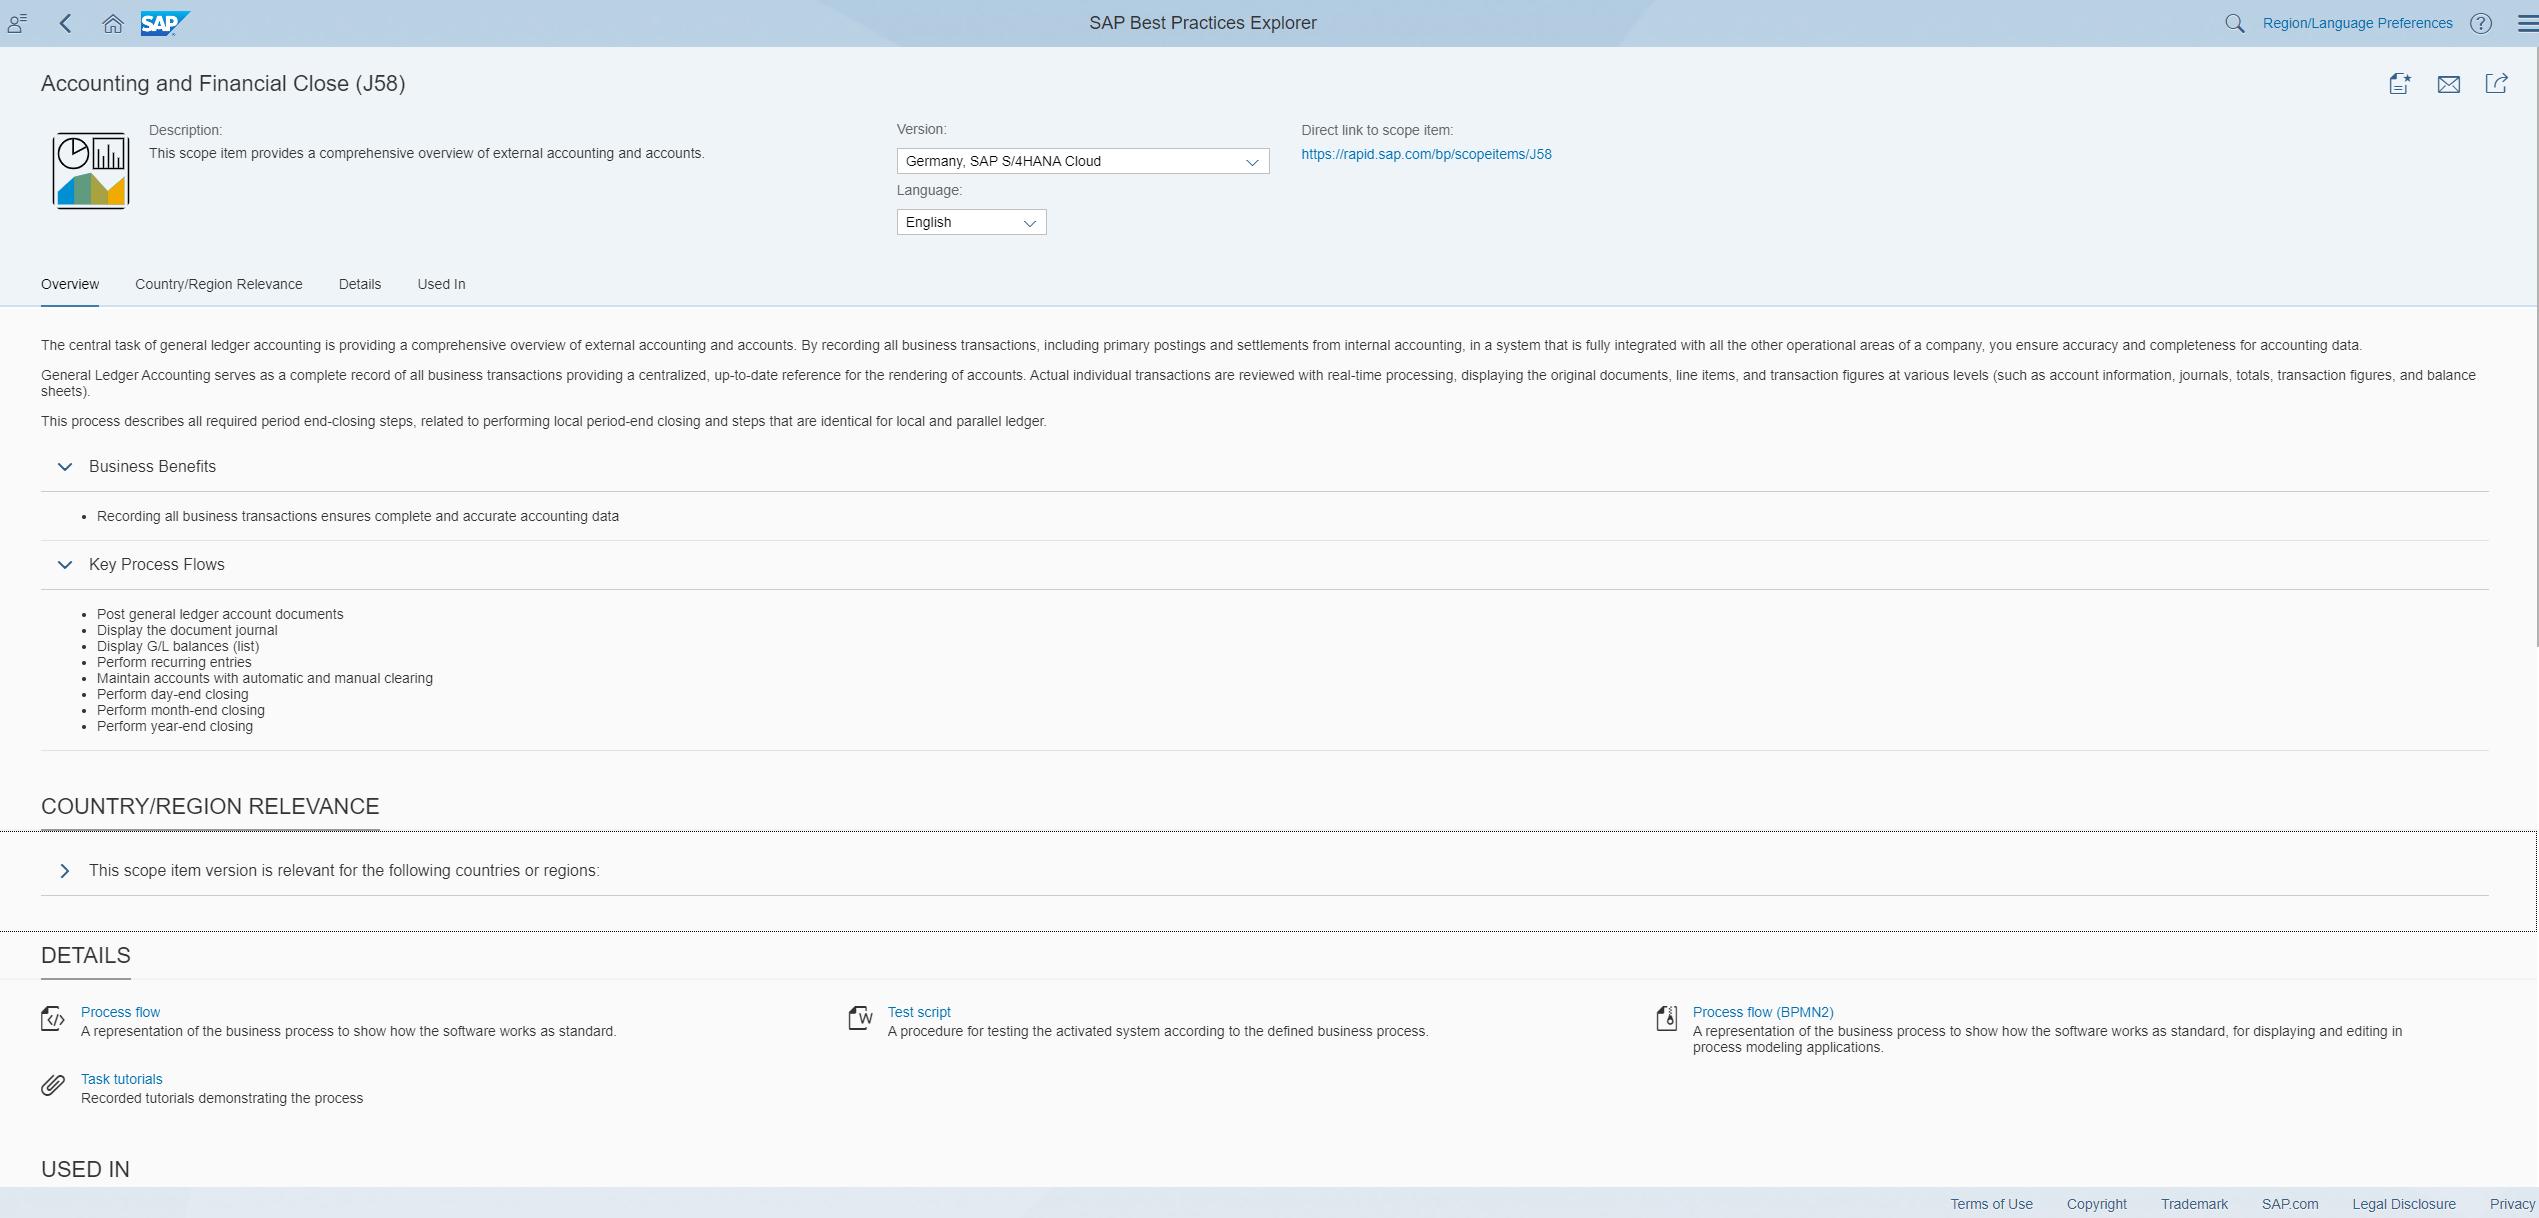Switch to the Used In tab

click(441, 284)
